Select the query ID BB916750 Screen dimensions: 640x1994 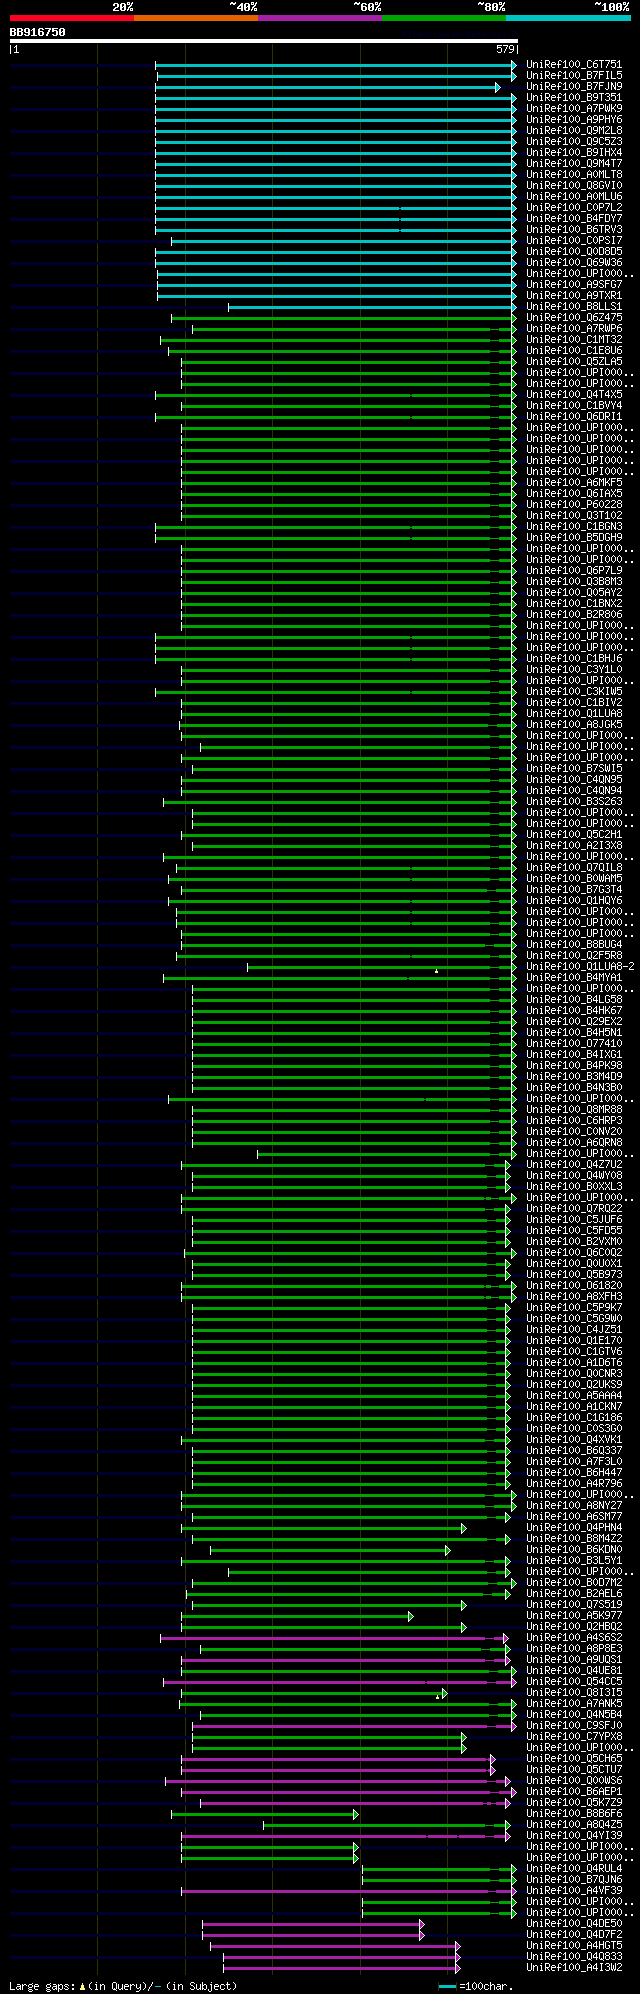(38, 32)
